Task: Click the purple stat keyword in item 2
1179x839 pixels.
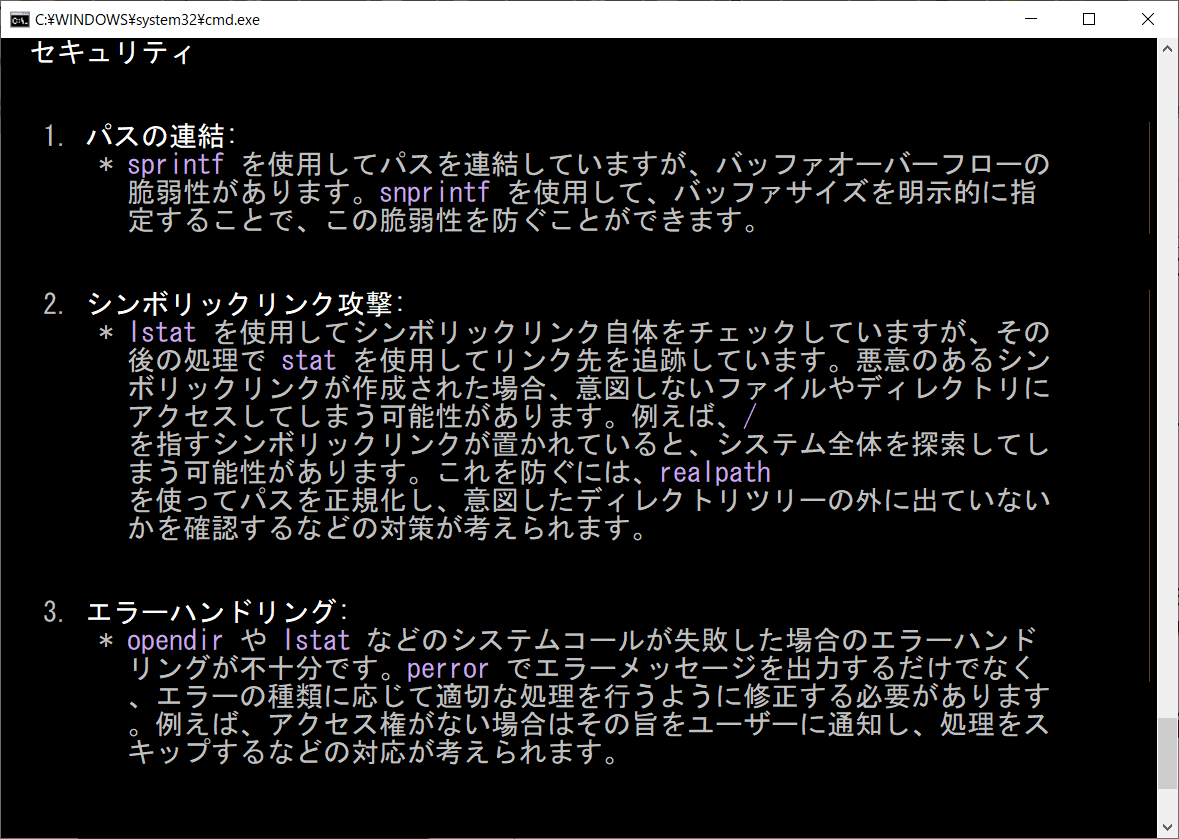Action: tap(308, 360)
